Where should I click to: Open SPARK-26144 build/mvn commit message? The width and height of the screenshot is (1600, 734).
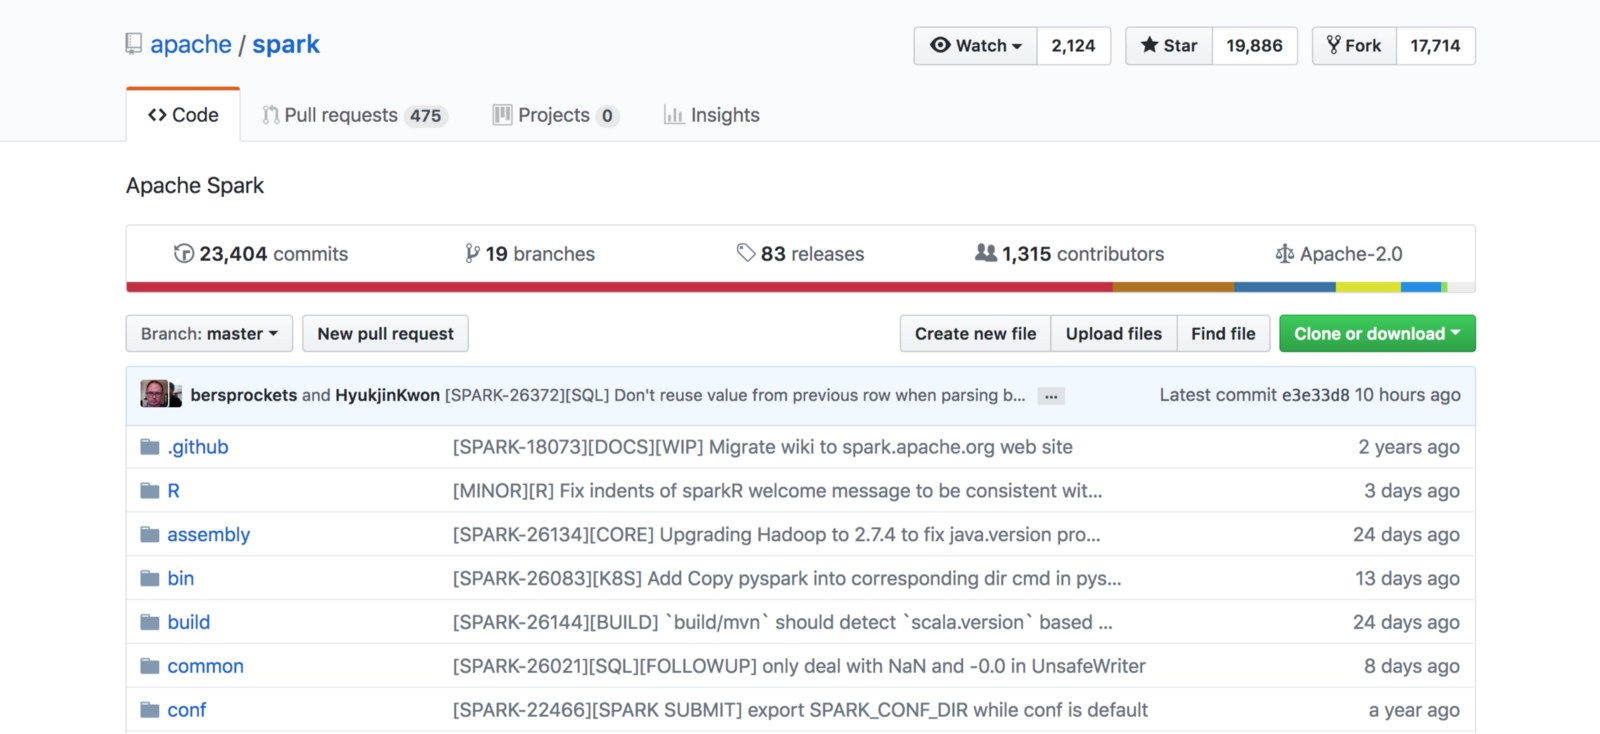(x=783, y=622)
